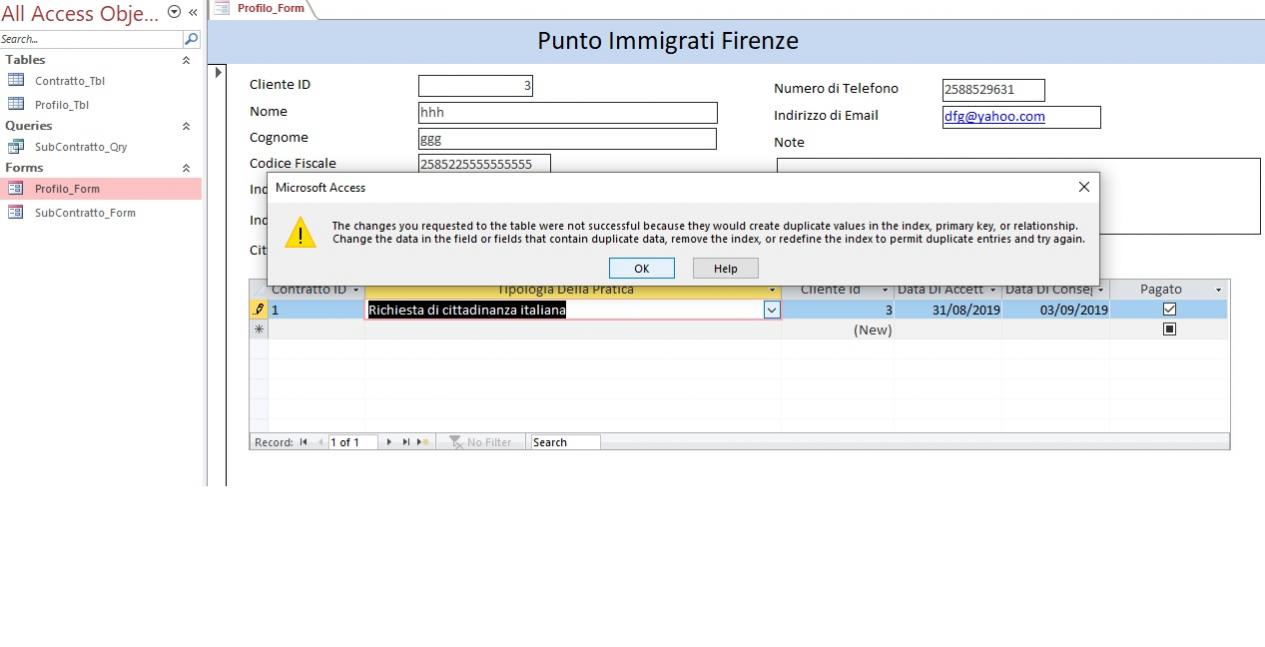
Task: Click the subform select-all corner box
Action: pos(258,290)
